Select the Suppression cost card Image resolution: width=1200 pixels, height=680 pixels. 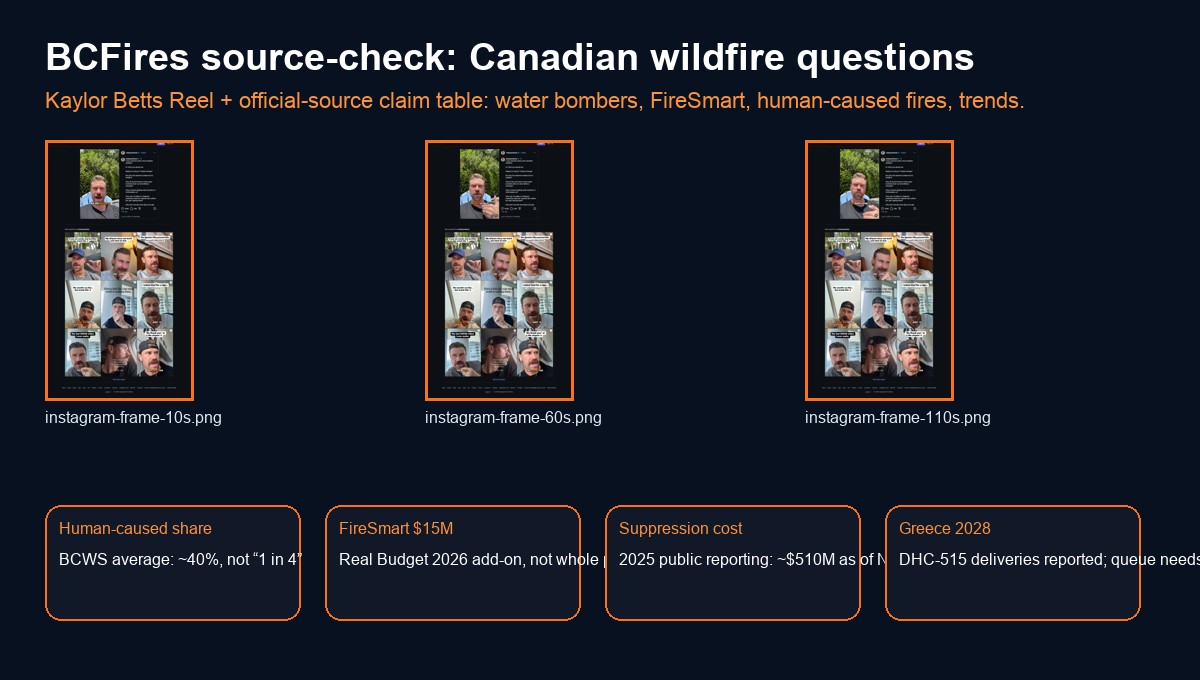[x=733, y=563]
